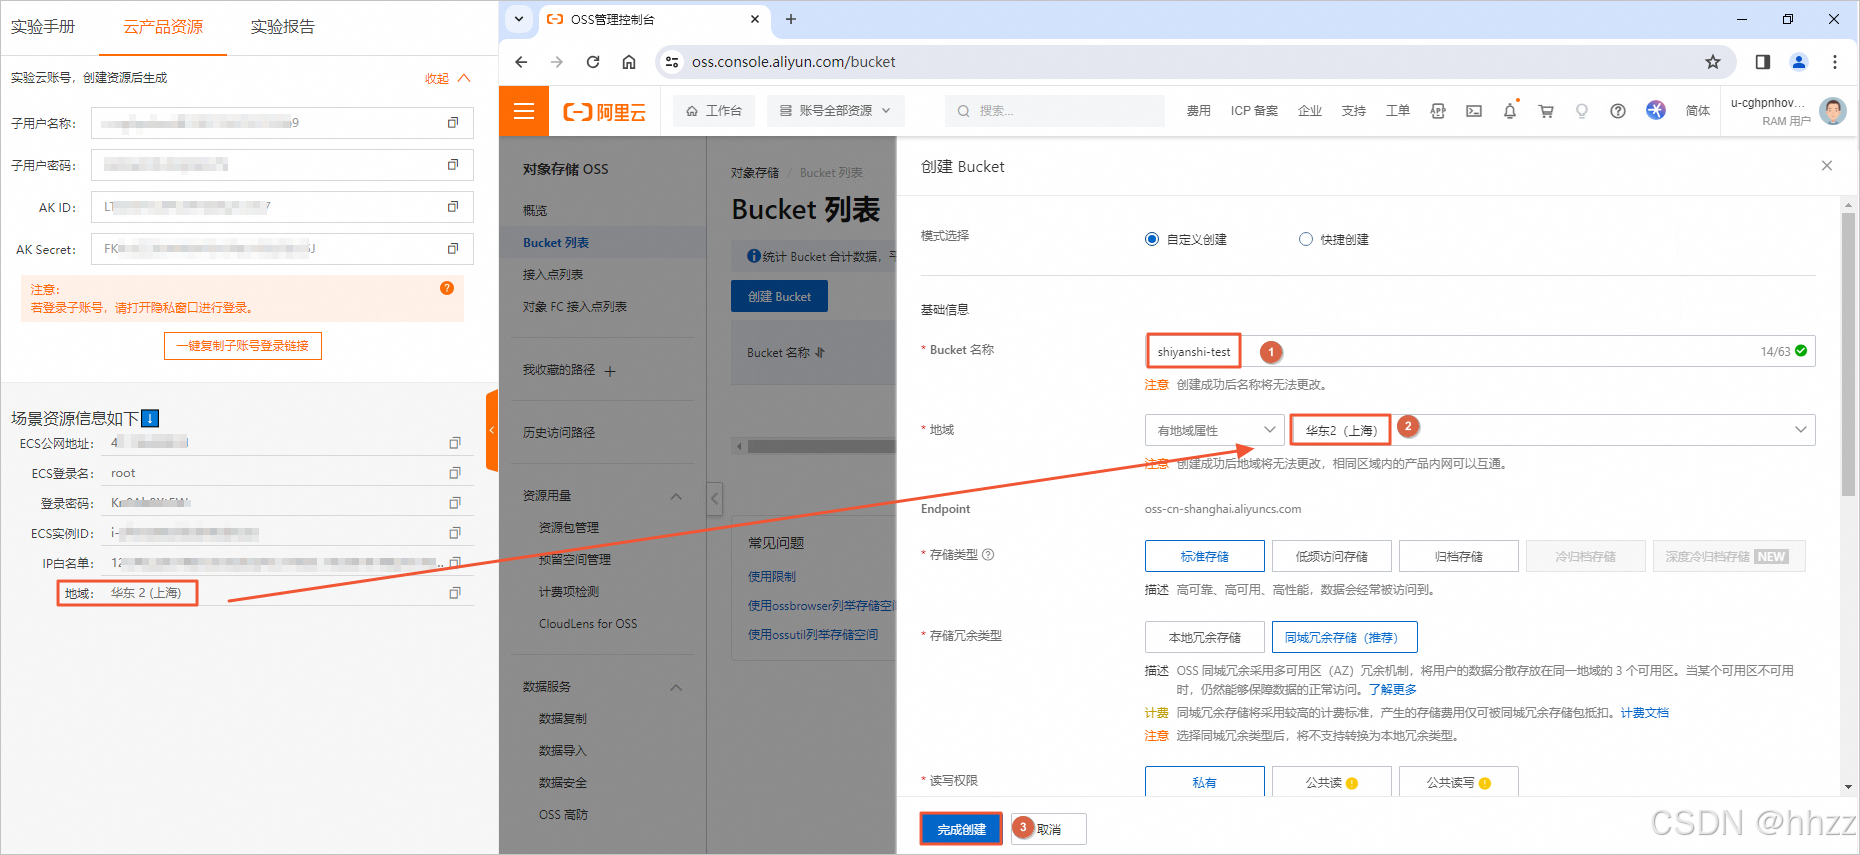Open the browser side panel
This screenshot has height=855, width=1860.
(1763, 62)
